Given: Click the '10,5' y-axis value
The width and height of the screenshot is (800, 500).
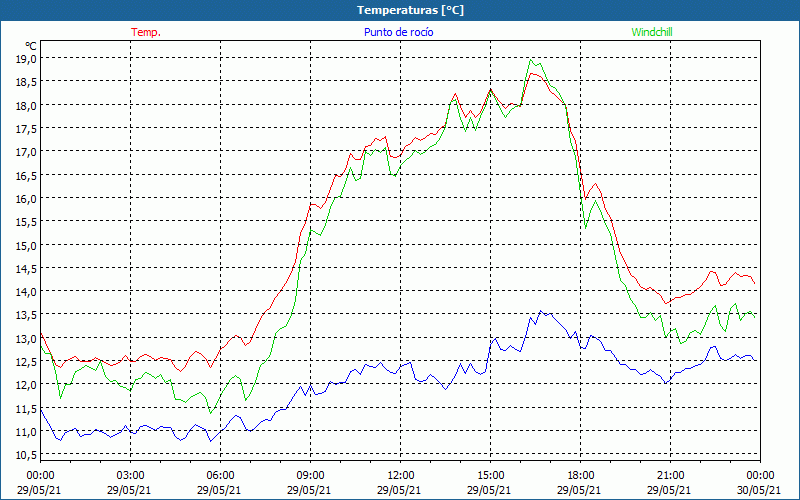Looking at the screenshot, I should (26, 455).
